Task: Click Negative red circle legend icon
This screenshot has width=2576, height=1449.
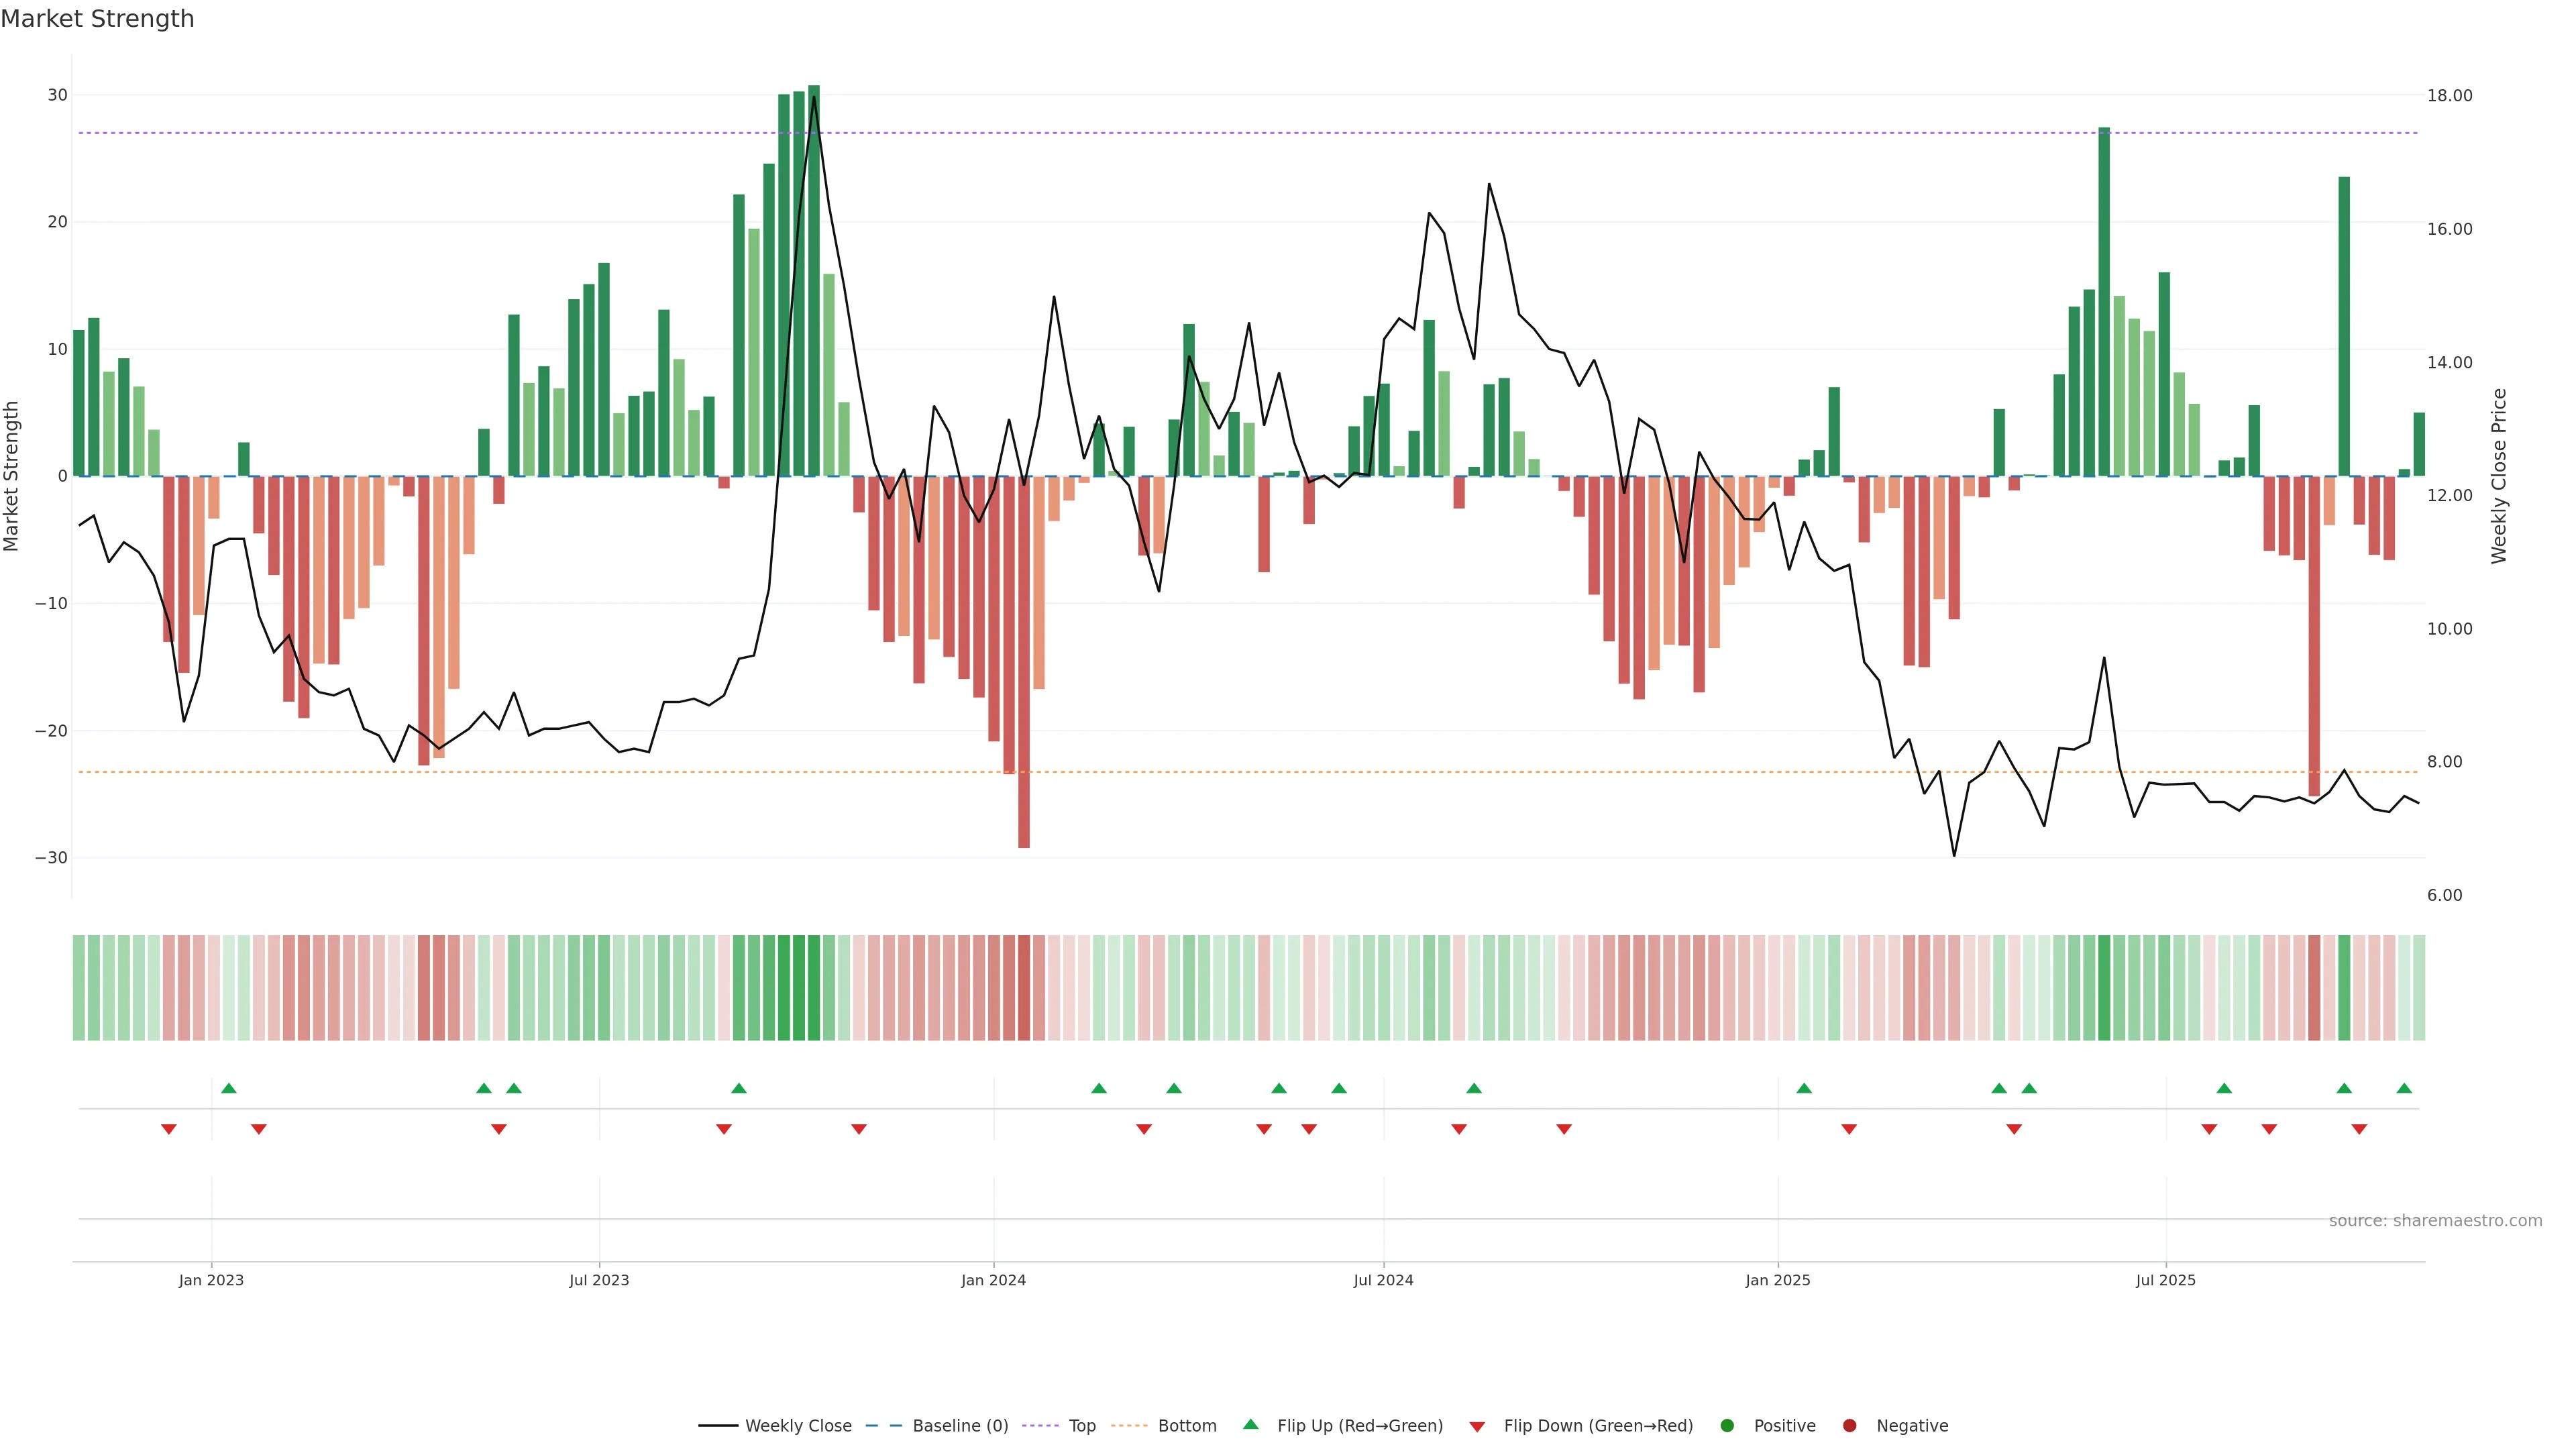Action: click(1849, 1426)
